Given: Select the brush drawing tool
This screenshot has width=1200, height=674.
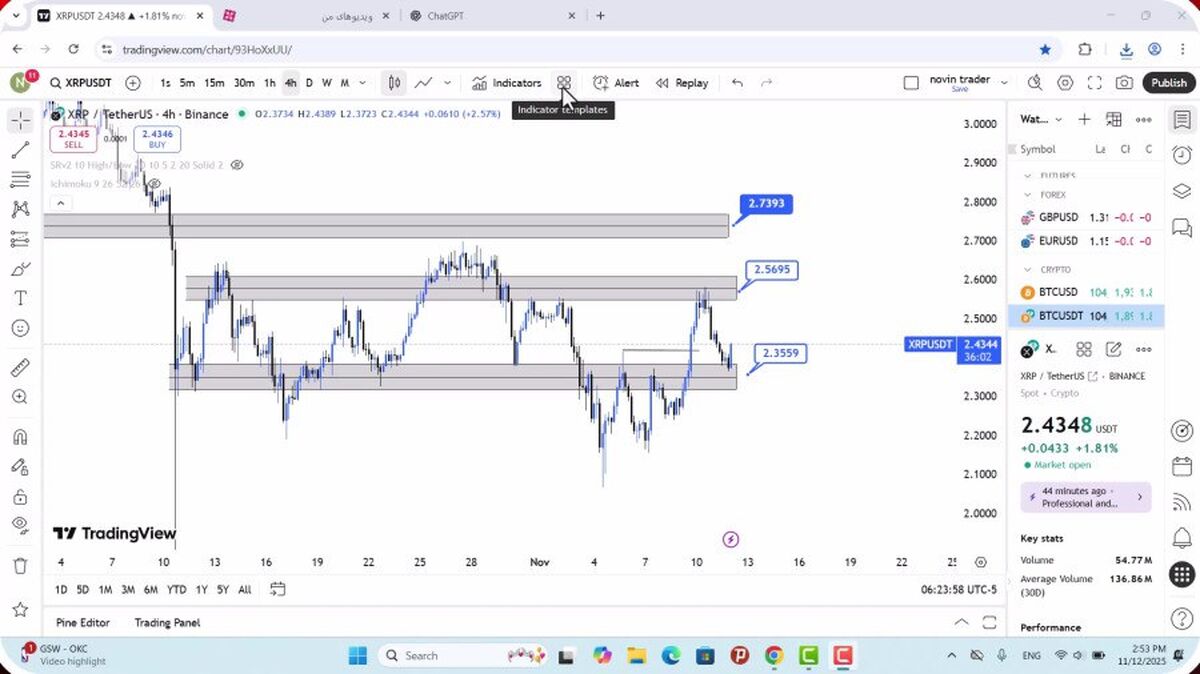Looking at the screenshot, I should coord(20,269).
